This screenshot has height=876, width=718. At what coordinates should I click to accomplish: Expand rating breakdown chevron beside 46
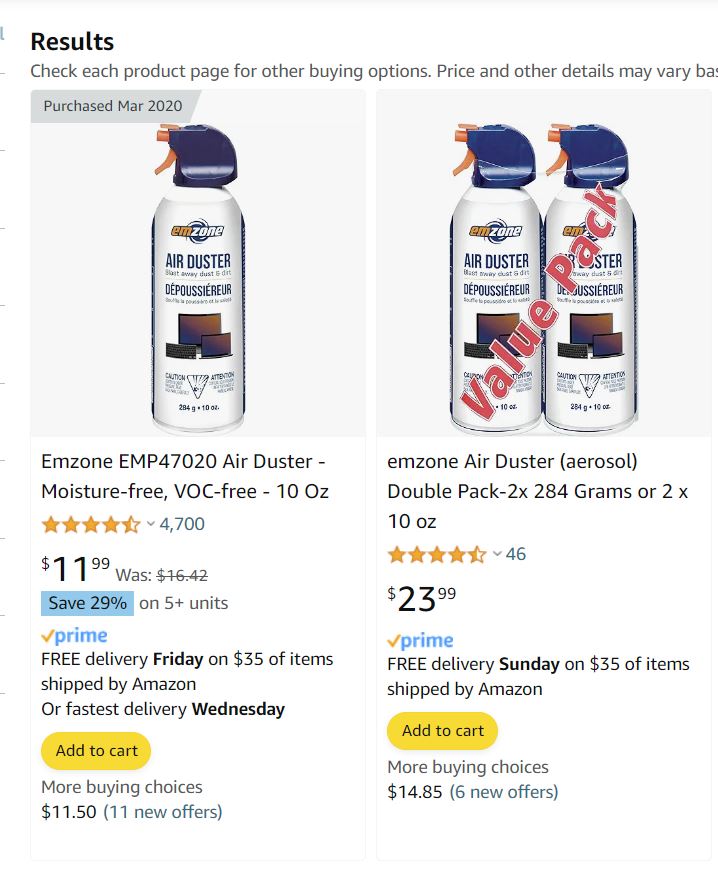pyautogui.click(x=497, y=554)
